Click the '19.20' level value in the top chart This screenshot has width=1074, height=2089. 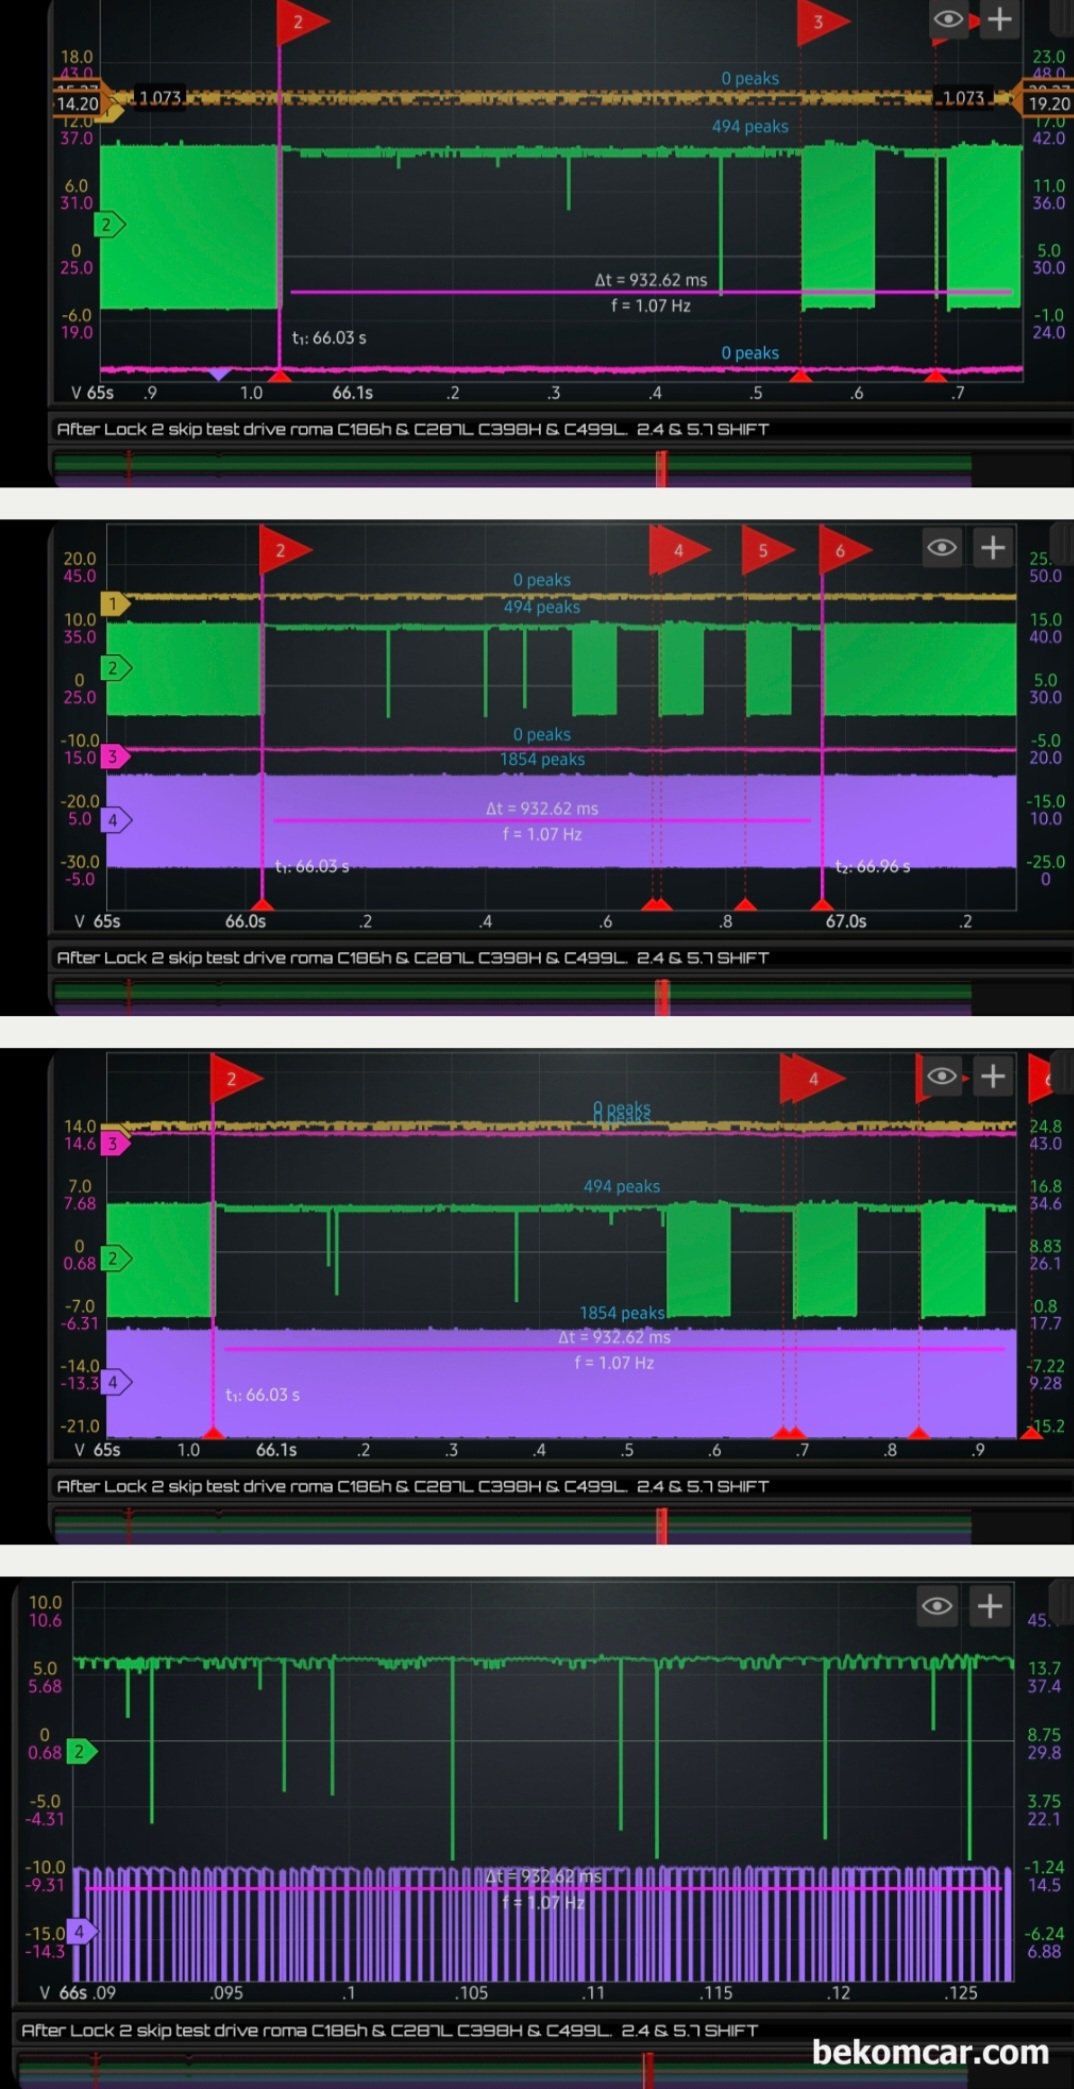coord(1049,104)
